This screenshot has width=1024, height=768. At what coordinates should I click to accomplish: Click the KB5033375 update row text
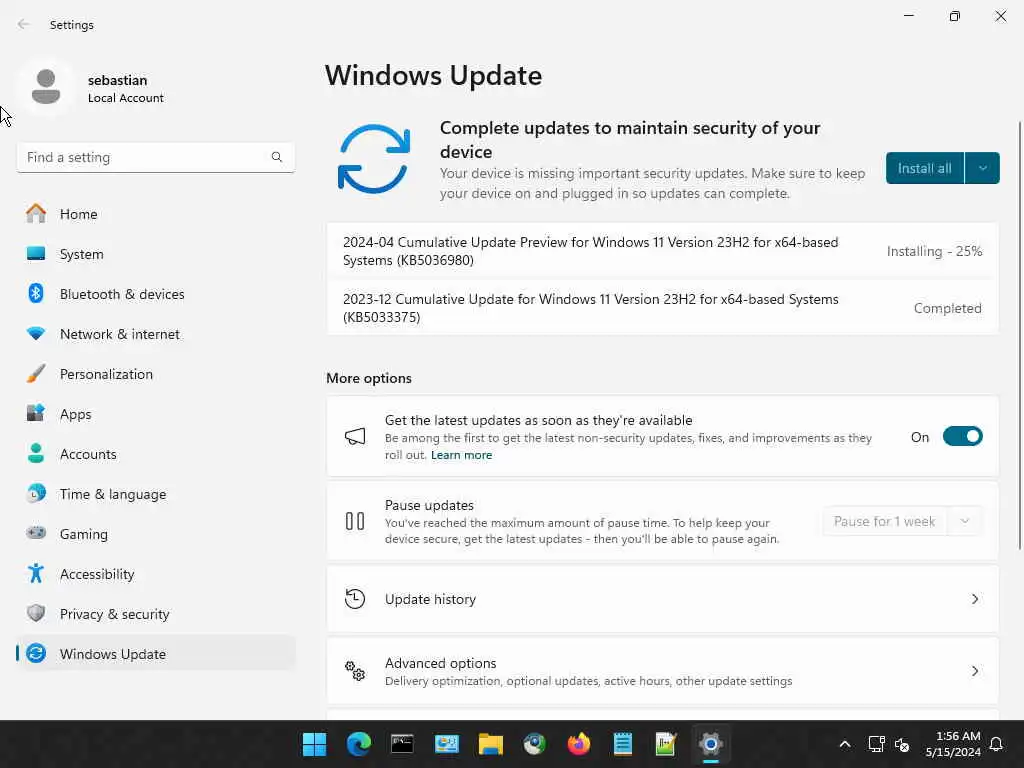[590, 308]
